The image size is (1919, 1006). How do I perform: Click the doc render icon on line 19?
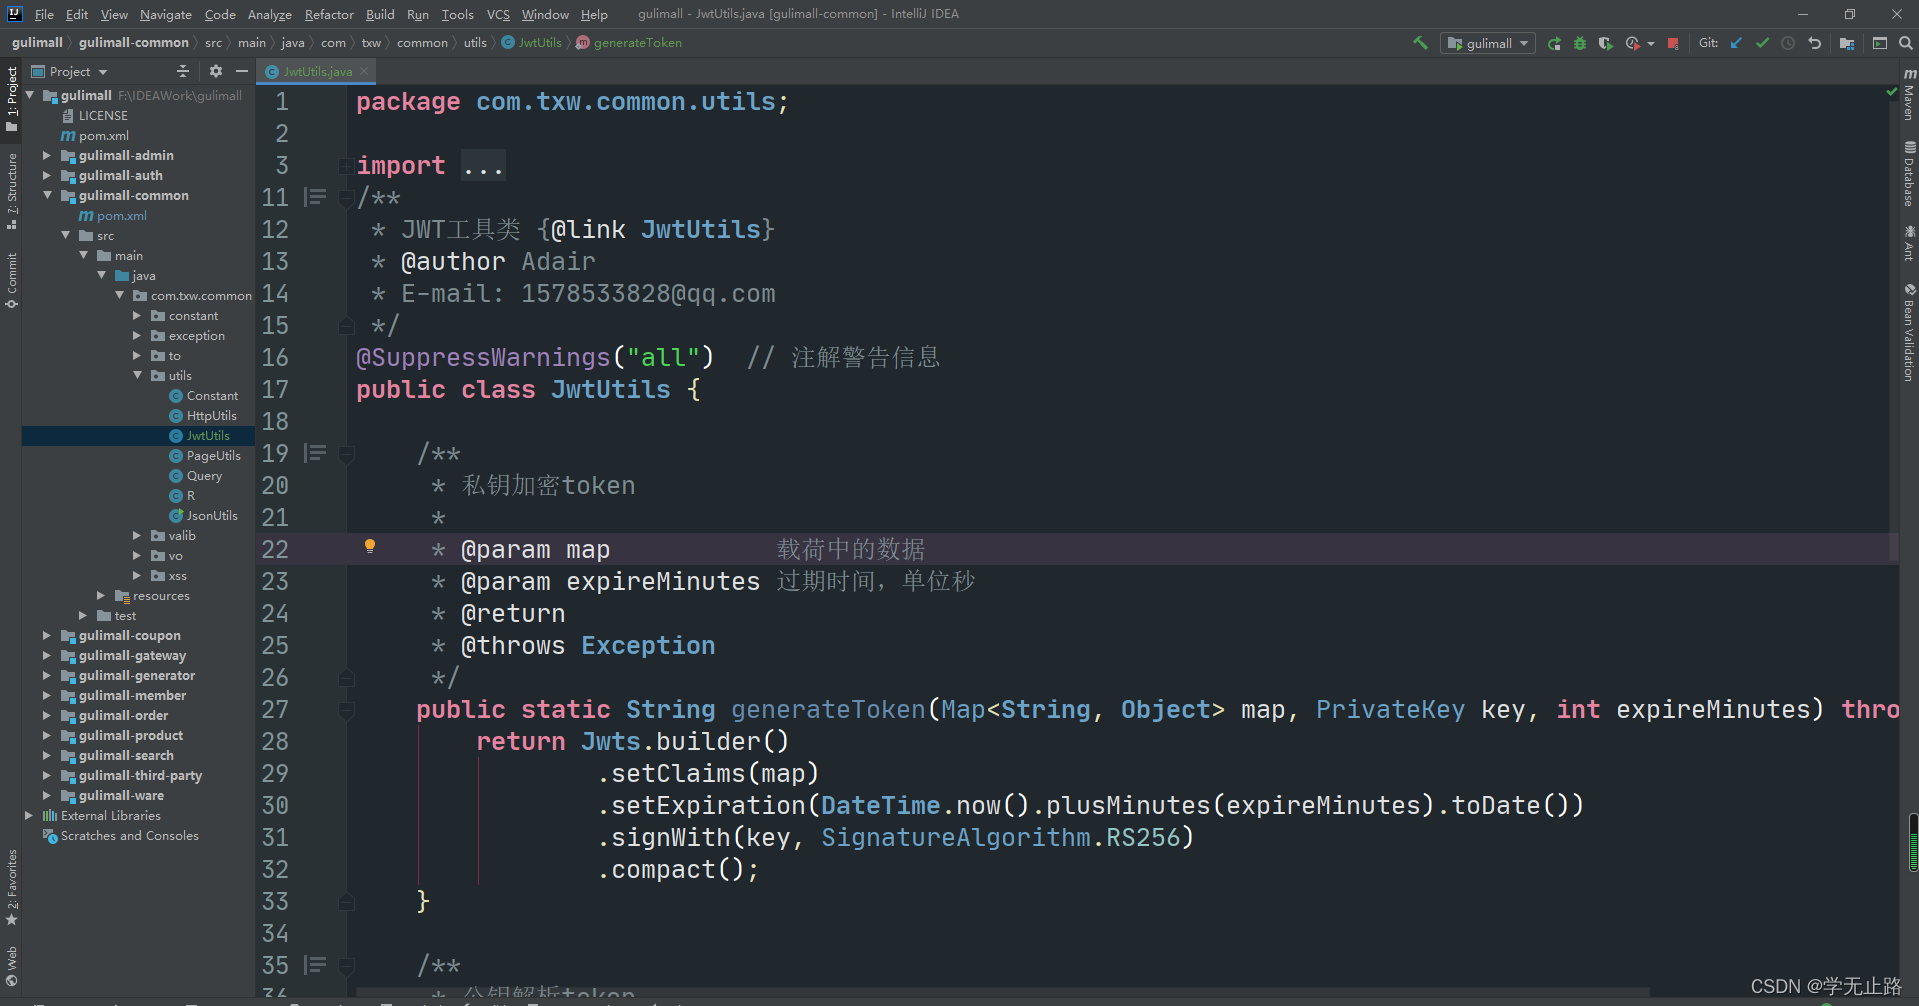pos(316,453)
